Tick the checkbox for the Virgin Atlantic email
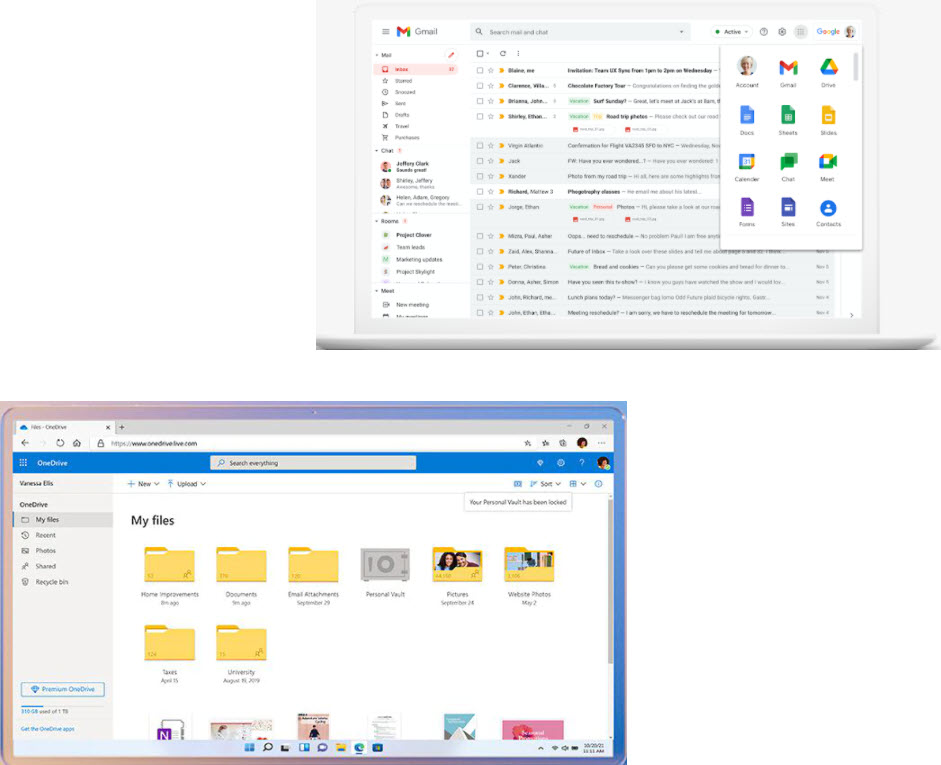This screenshot has height=765, width=941. pos(480,145)
